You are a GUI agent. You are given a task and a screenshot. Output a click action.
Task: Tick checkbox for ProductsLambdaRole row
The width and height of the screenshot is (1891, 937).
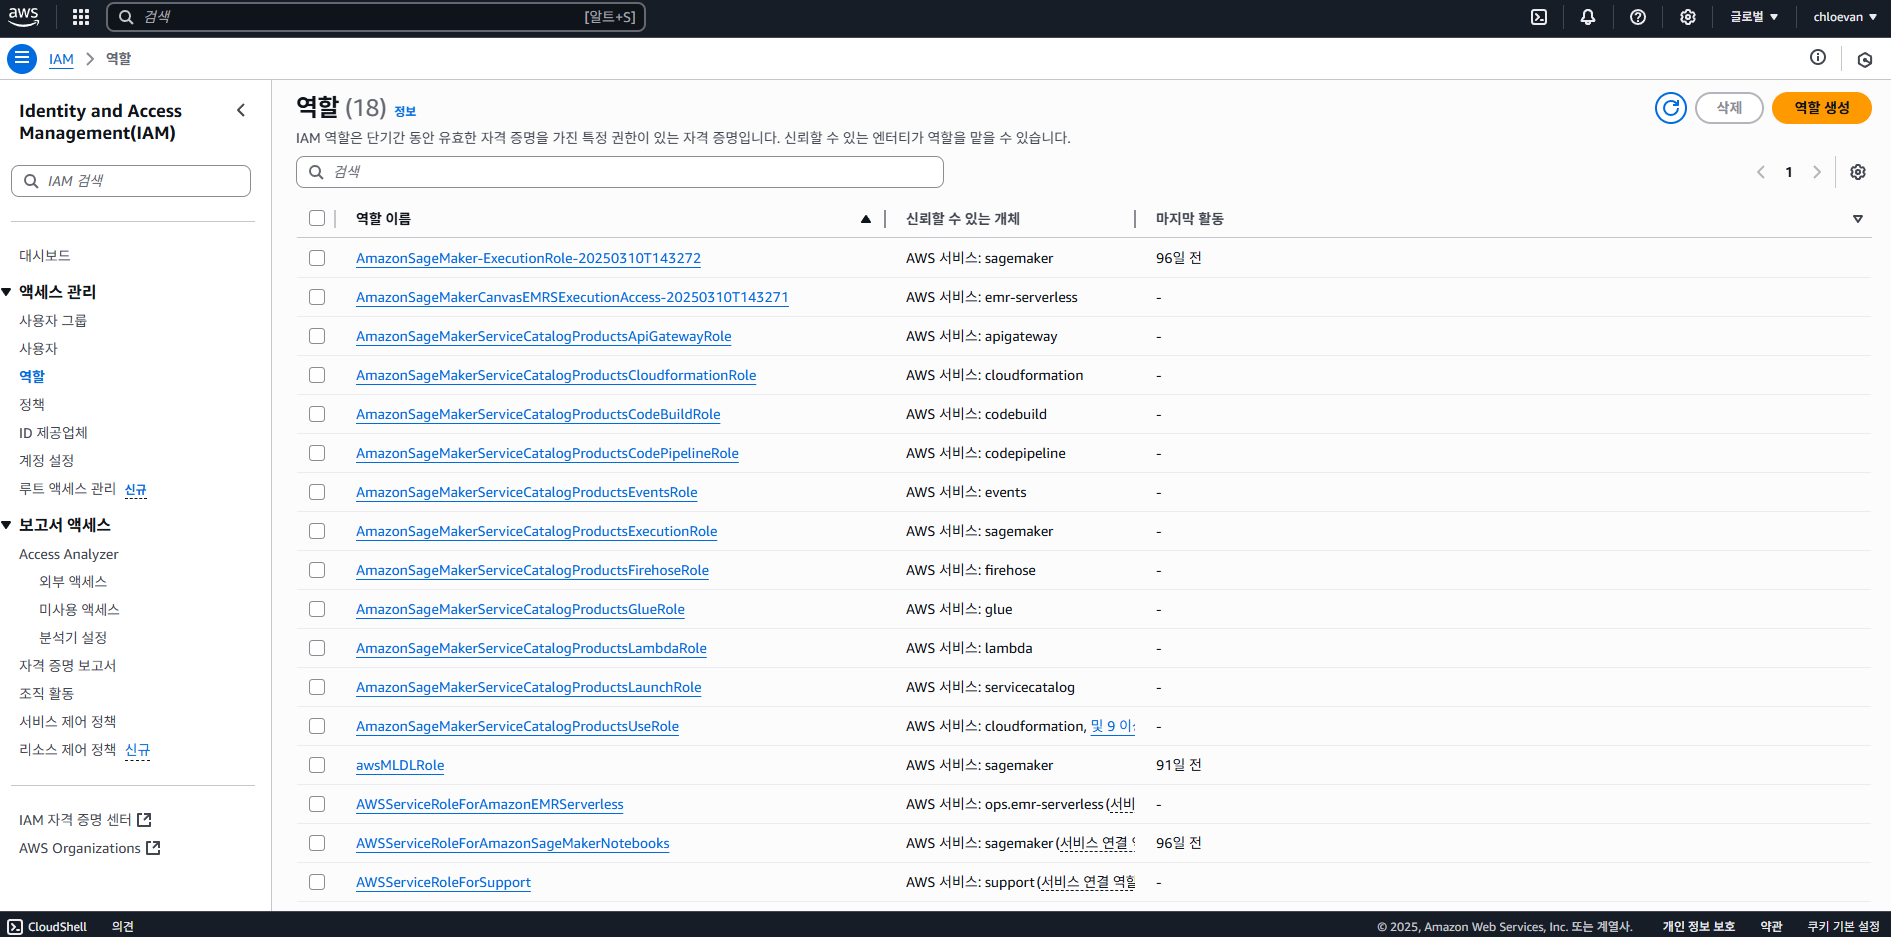[317, 648]
